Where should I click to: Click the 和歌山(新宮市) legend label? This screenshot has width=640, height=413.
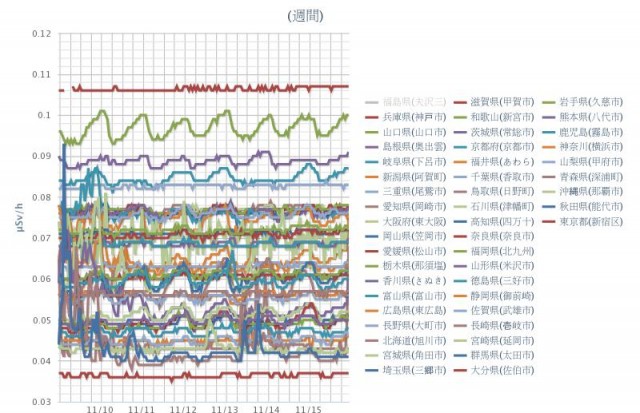tap(502, 117)
